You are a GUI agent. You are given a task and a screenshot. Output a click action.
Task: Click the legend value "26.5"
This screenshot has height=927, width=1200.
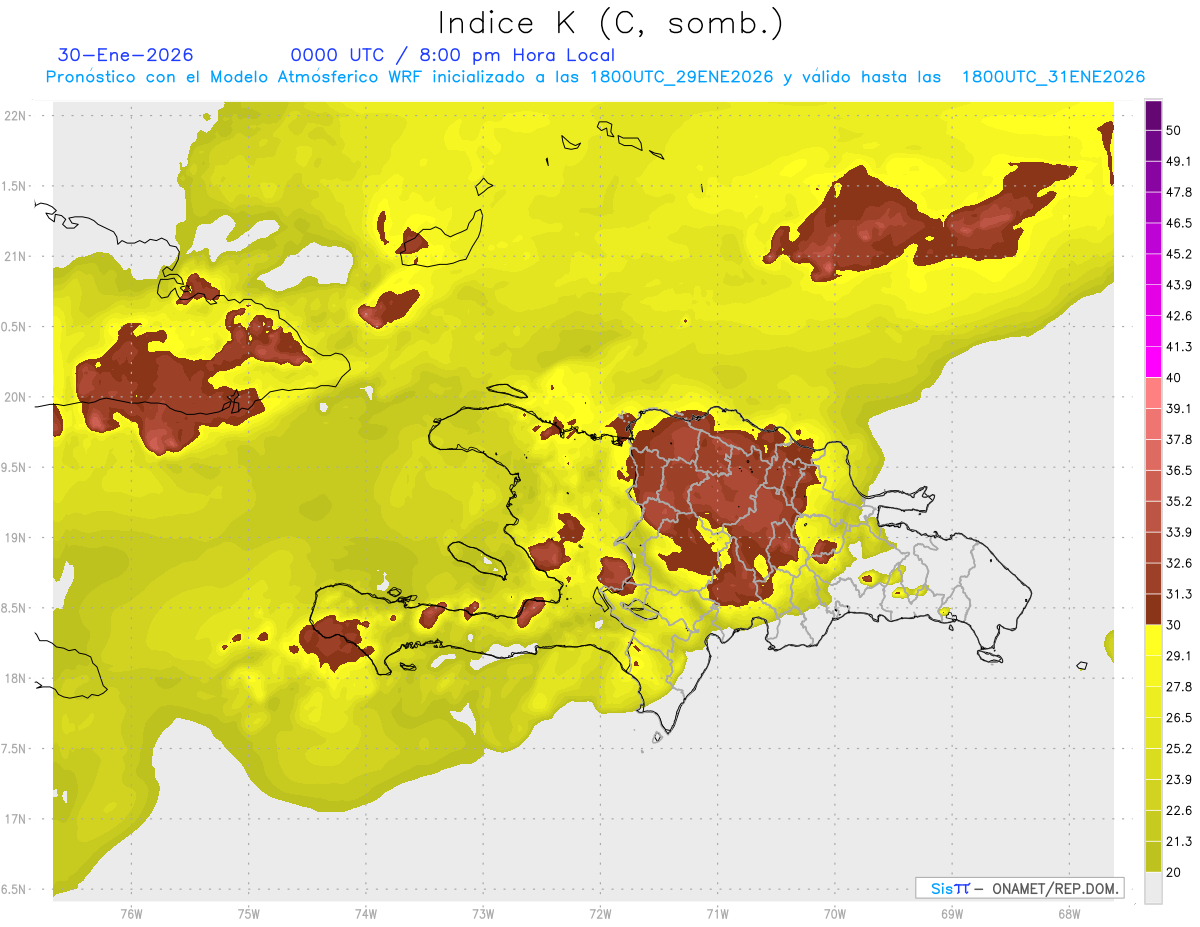(x=1179, y=717)
